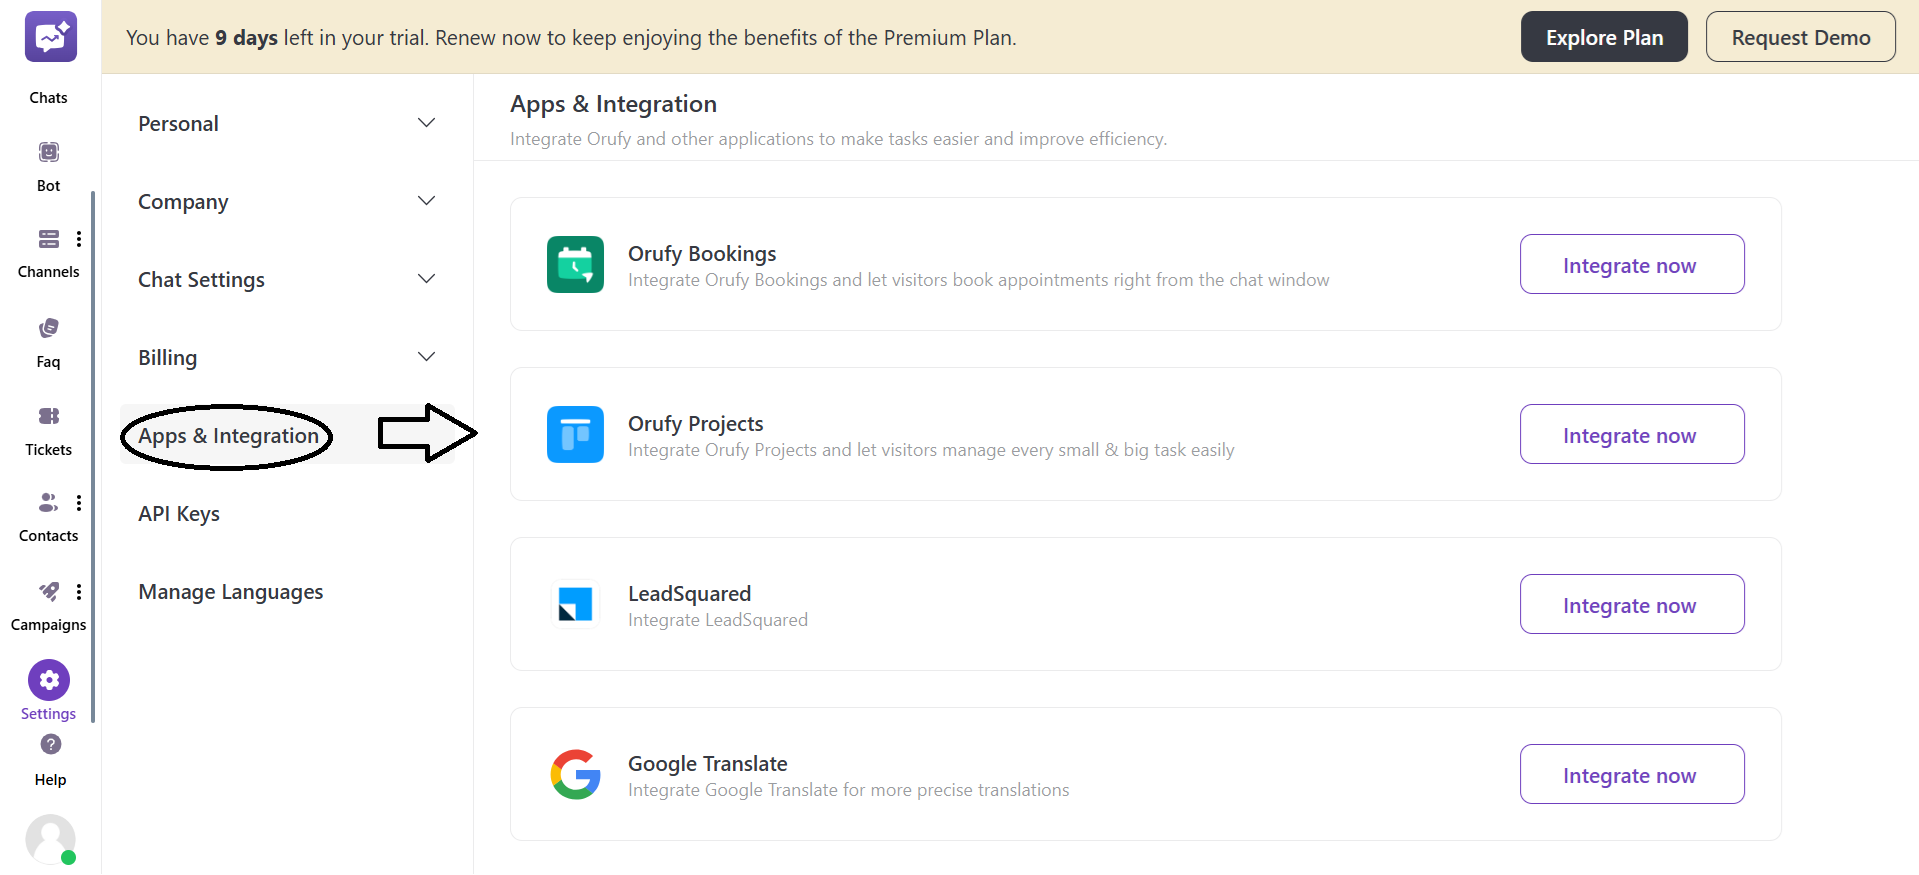The height and width of the screenshot is (875, 1919).
Task: Click Integrate now for Orufy Bookings
Action: pyautogui.click(x=1630, y=264)
